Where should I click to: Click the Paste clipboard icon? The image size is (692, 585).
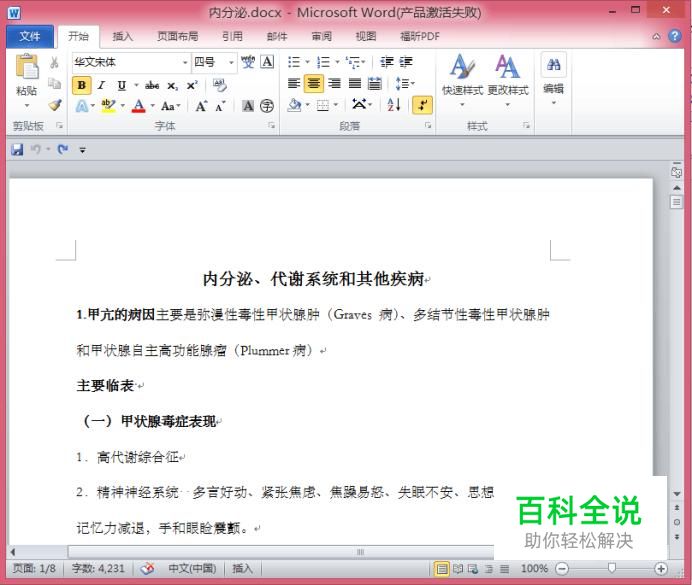click(27, 67)
